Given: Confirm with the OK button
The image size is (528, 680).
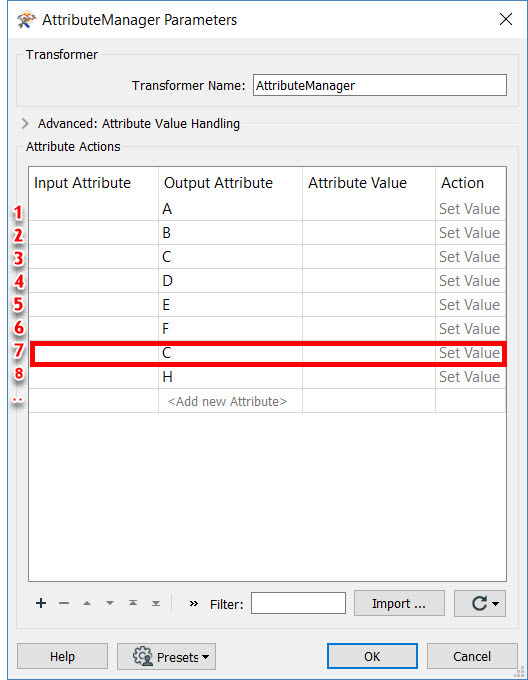Looking at the screenshot, I should pyautogui.click(x=372, y=656).
